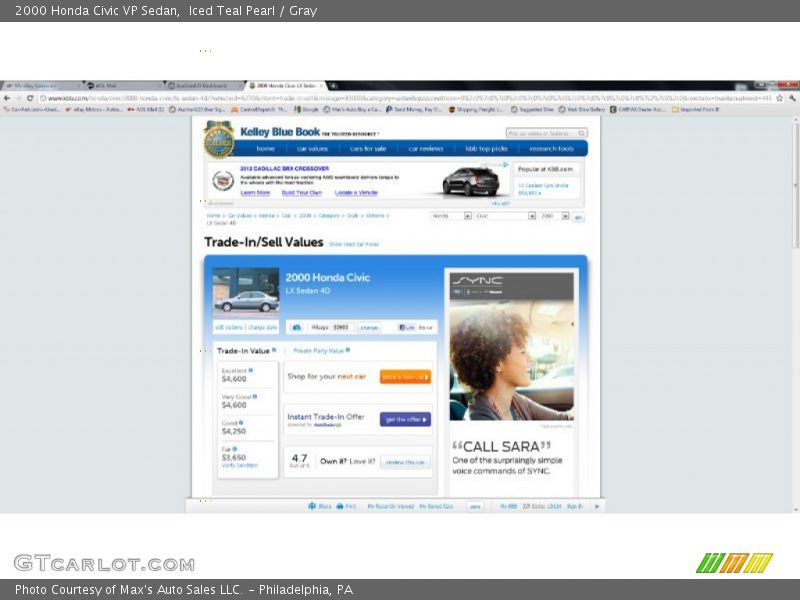Screen dimensions: 800x600
Task: Click the camera photo icon beside Mileage
Action: pyautogui.click(x=296, y=327)
